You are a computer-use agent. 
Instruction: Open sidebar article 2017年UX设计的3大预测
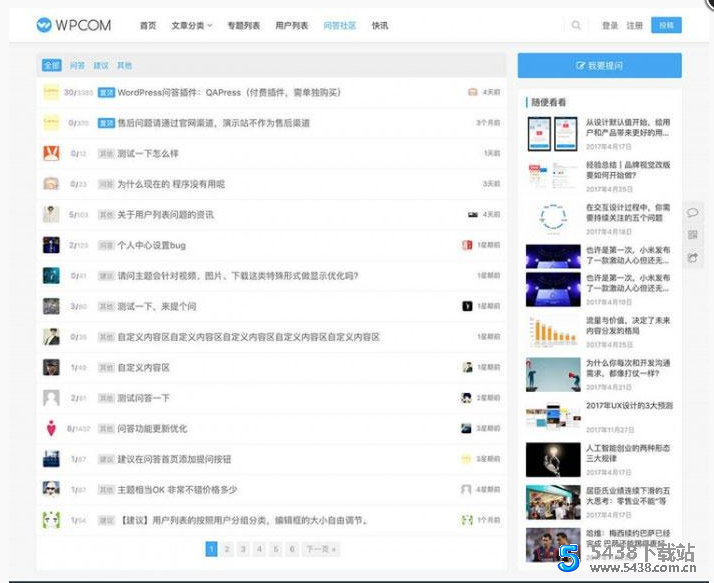pos(629,405)
